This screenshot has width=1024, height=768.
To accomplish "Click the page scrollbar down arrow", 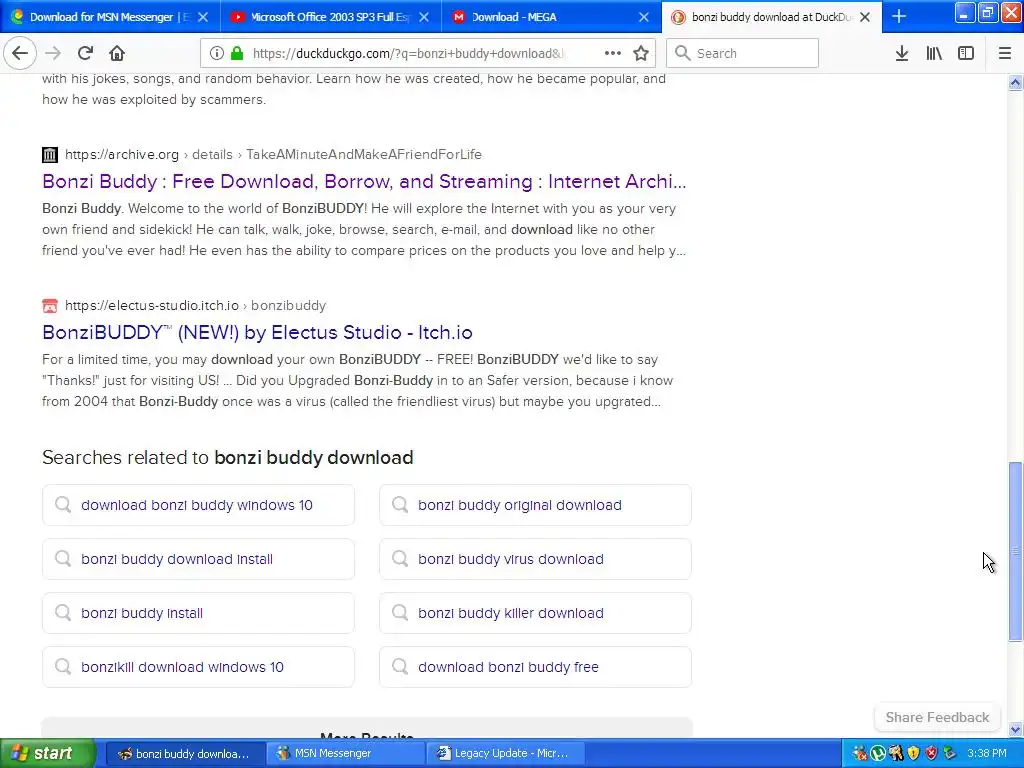I will (x=1015, y=729).
